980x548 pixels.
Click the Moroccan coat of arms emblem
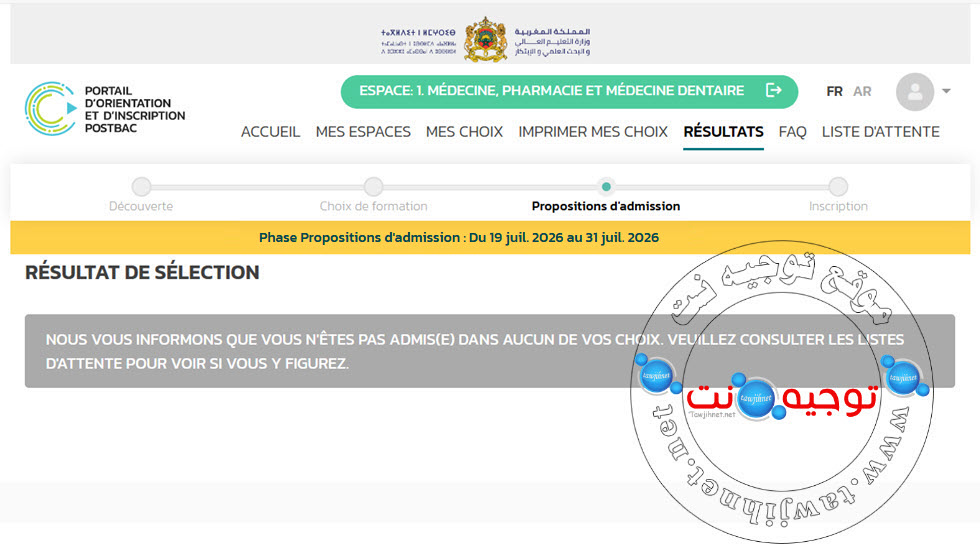coord(486,39)
